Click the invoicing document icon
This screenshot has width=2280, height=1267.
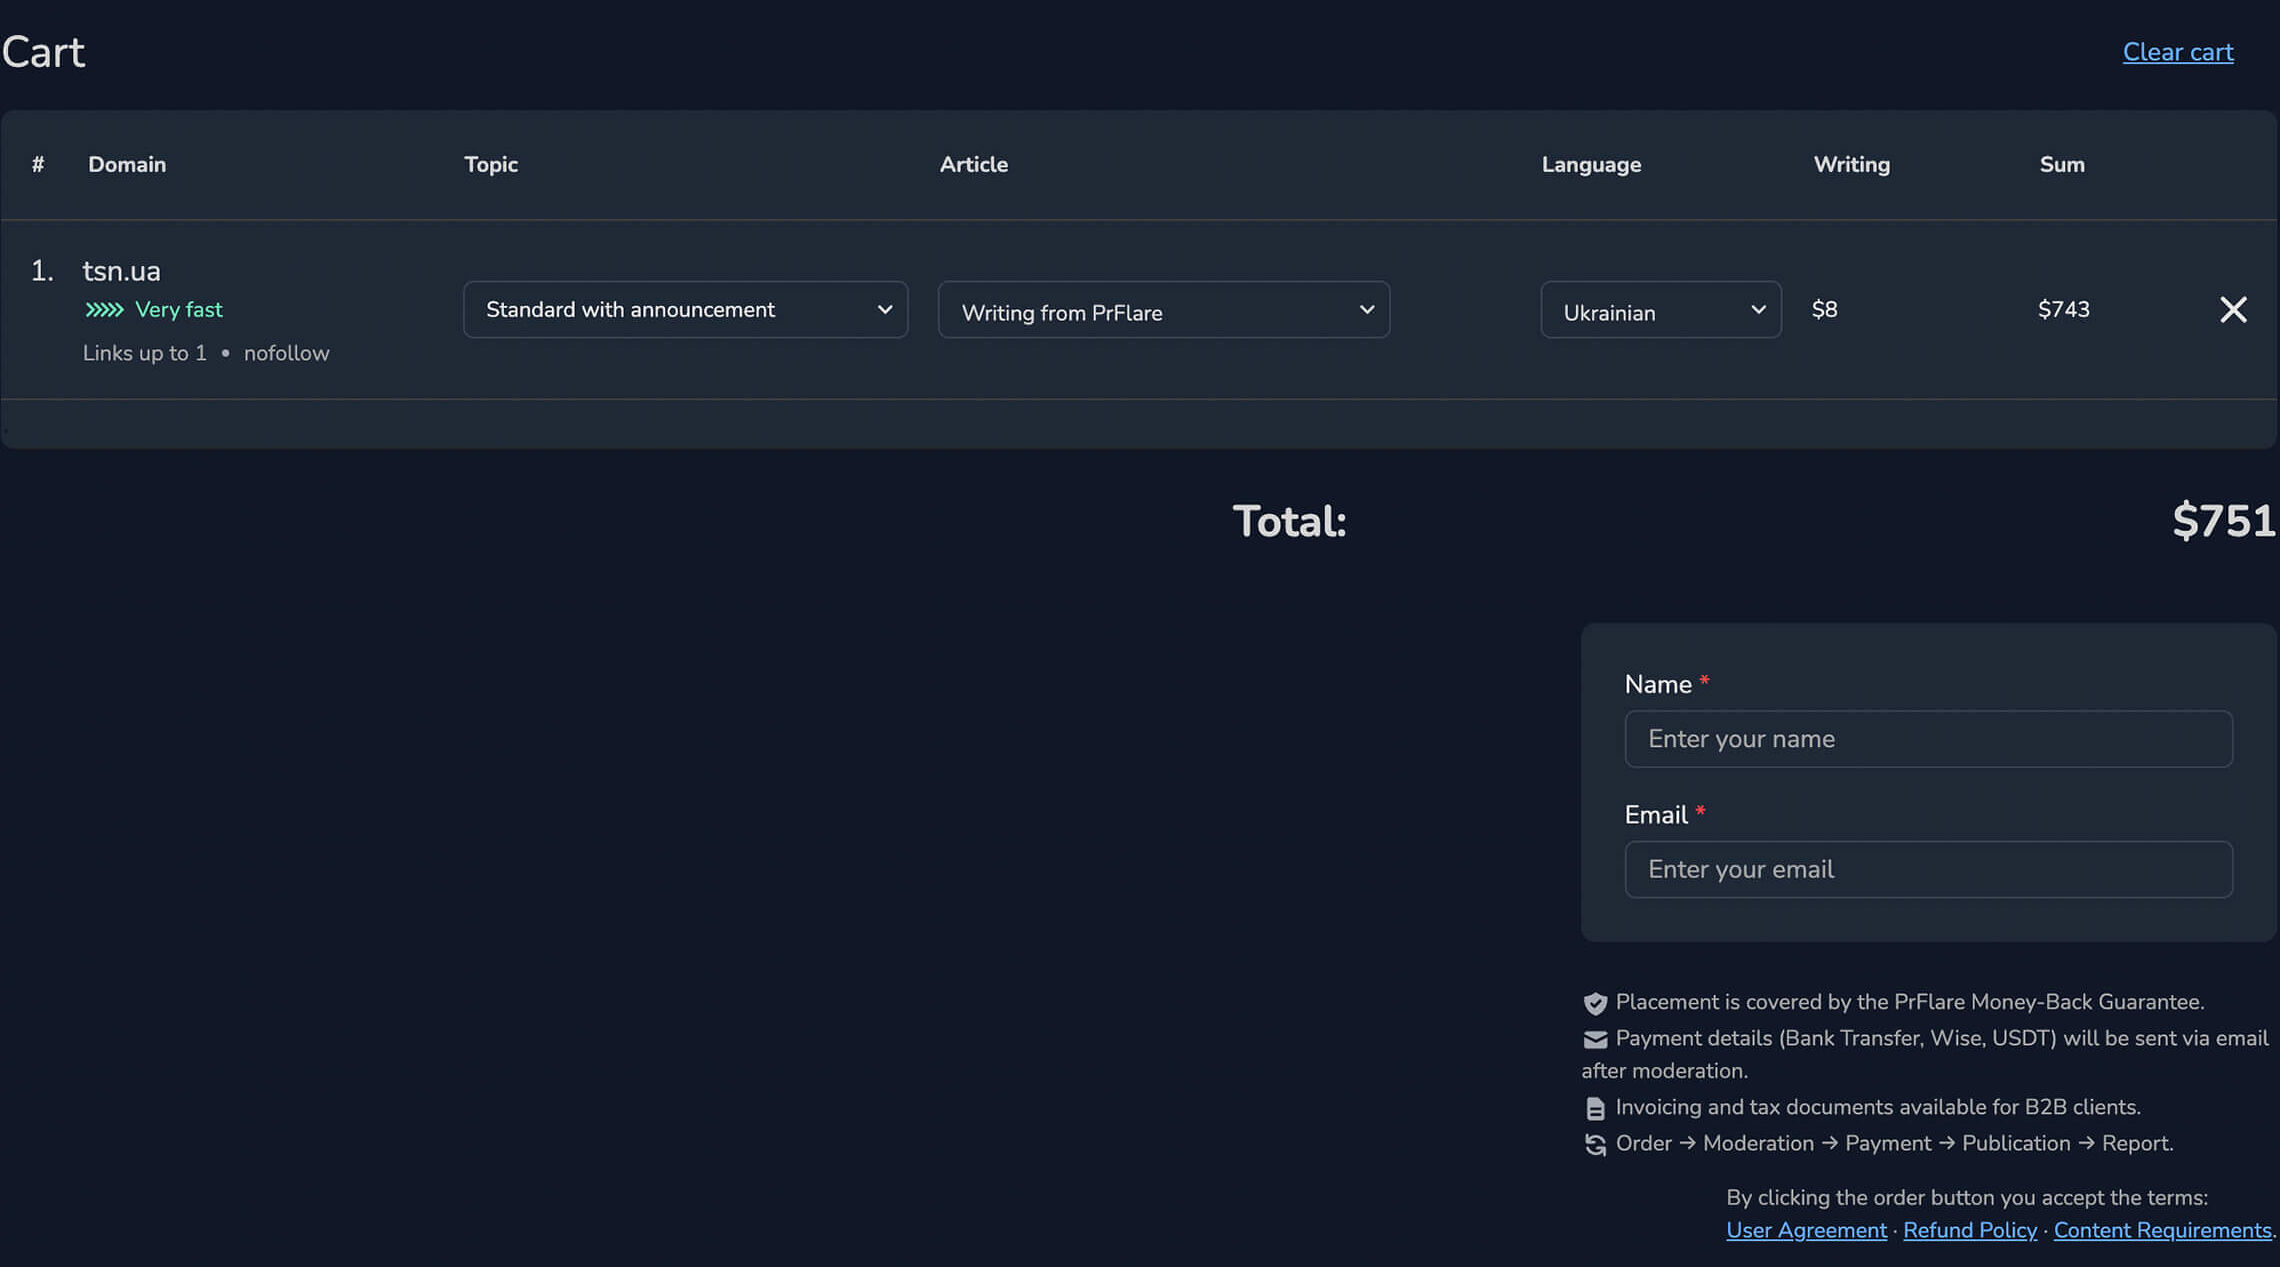pos(1595,1108)
